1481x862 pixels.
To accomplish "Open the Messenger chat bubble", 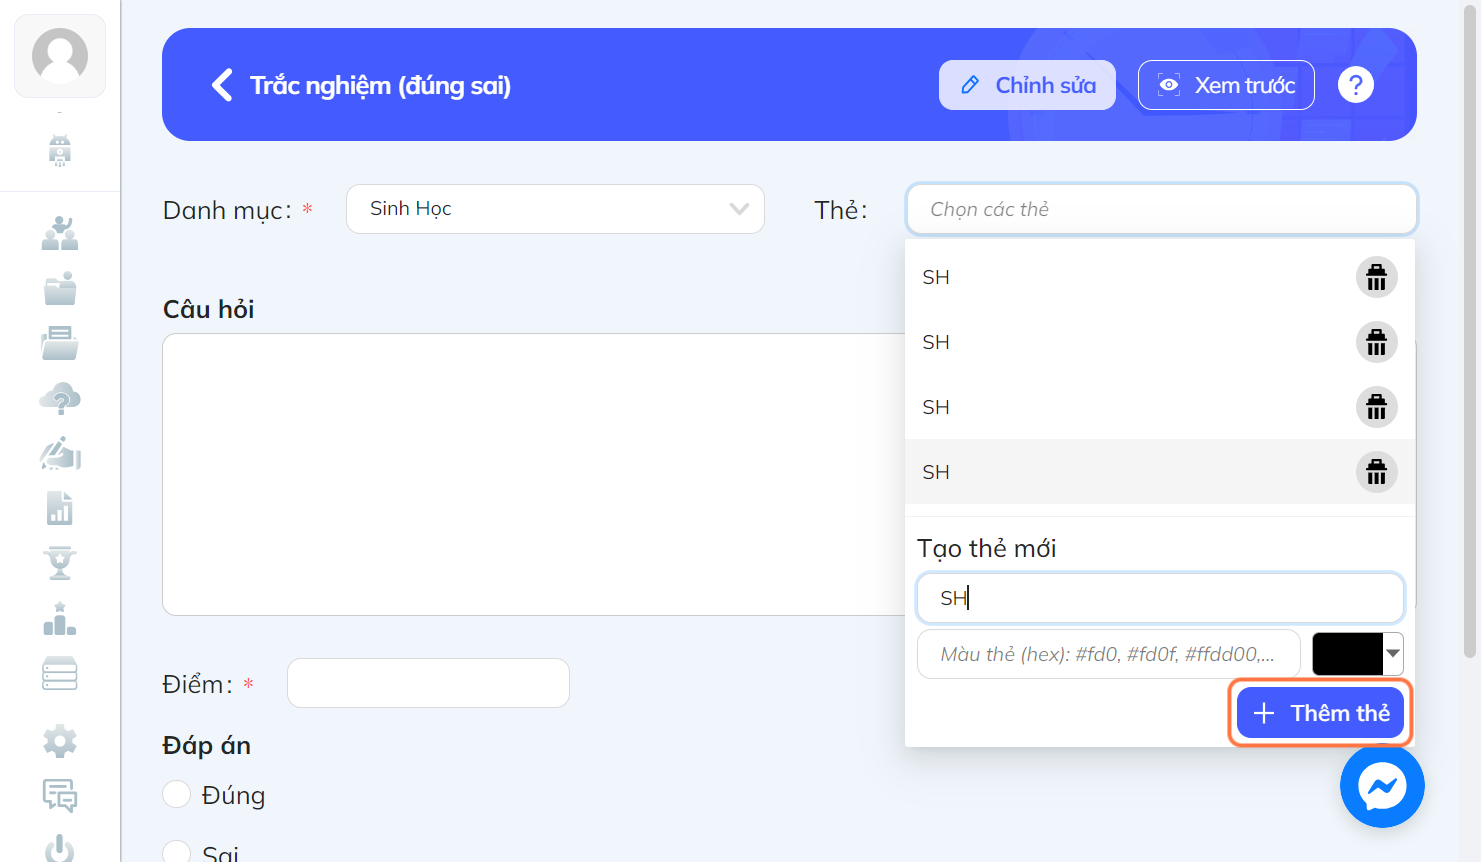I will click(1382, 786).
